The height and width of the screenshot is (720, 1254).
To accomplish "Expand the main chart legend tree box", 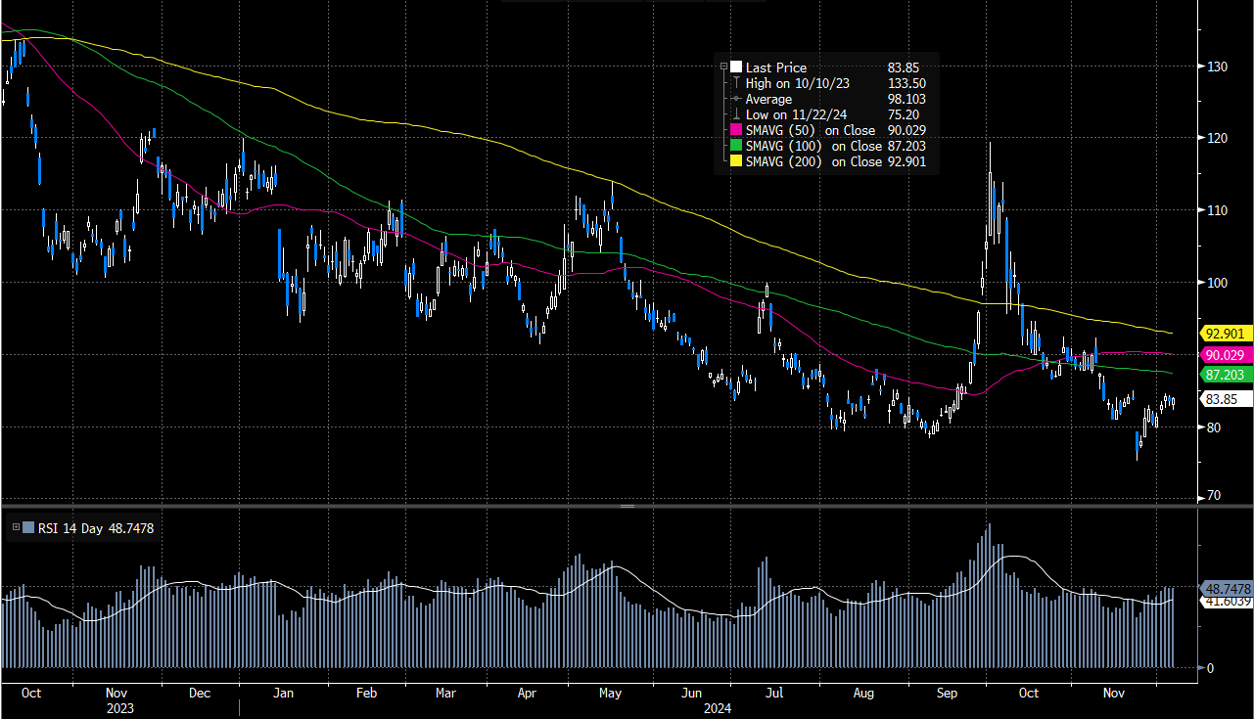I will point(723,67).
